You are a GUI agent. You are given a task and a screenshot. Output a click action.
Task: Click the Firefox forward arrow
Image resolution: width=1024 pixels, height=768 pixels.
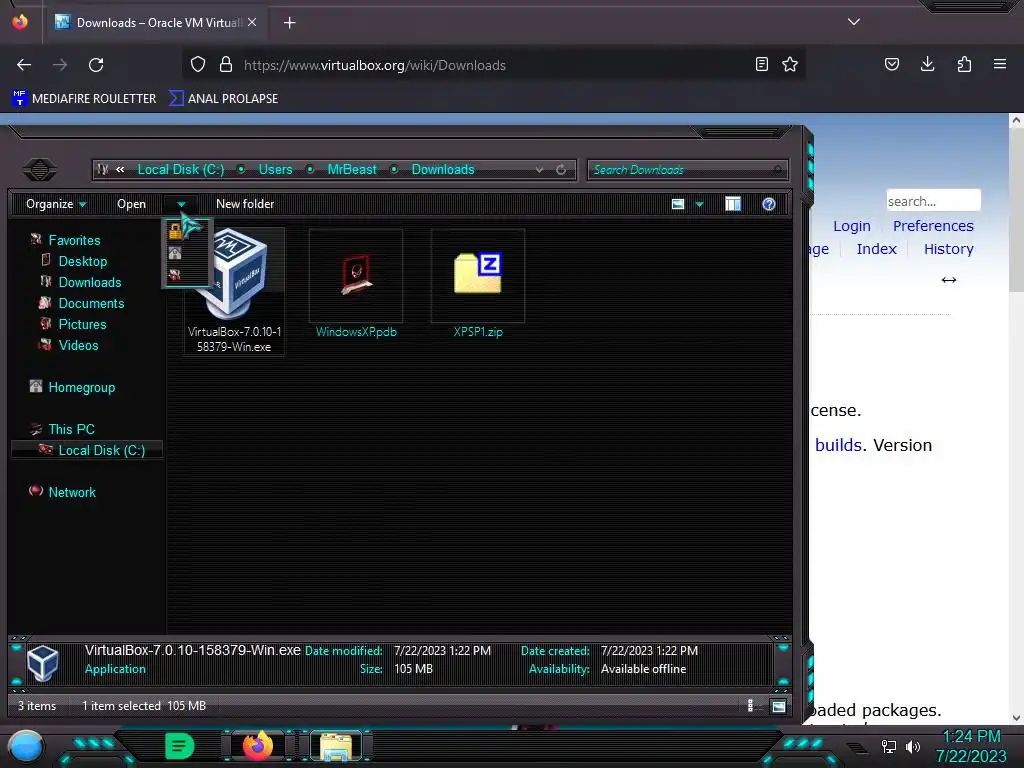pos(59,65)
